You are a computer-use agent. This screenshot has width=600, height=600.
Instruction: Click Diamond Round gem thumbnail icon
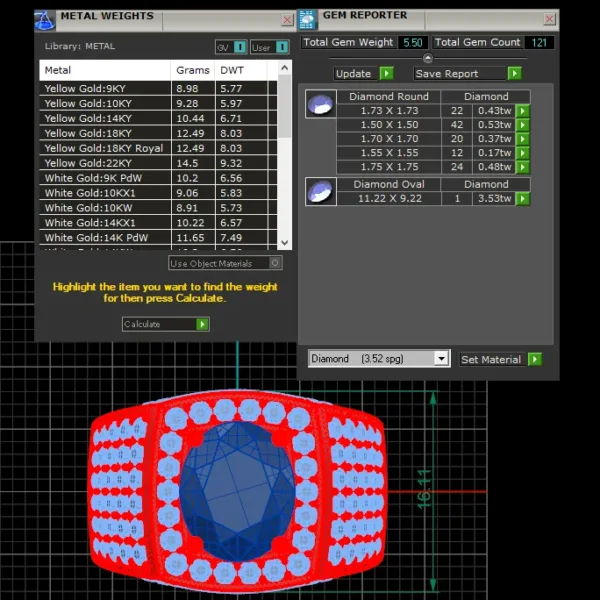(x=321, y=104)
